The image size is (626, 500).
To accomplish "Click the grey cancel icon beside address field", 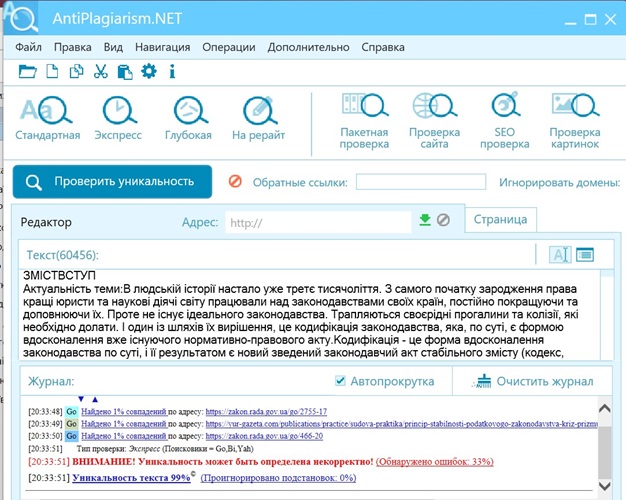I will (443, 220).
